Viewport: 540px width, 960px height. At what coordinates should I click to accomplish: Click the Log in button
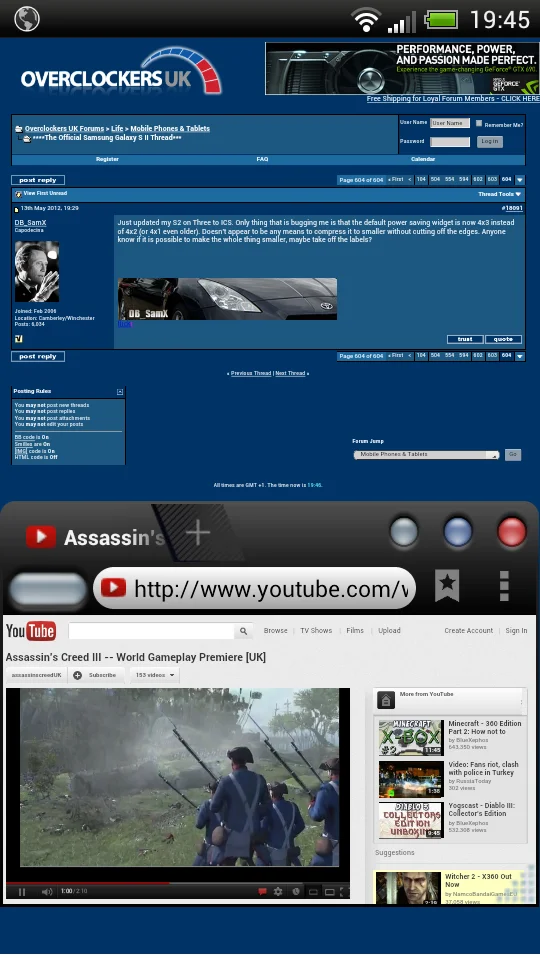tap(489, 141)
